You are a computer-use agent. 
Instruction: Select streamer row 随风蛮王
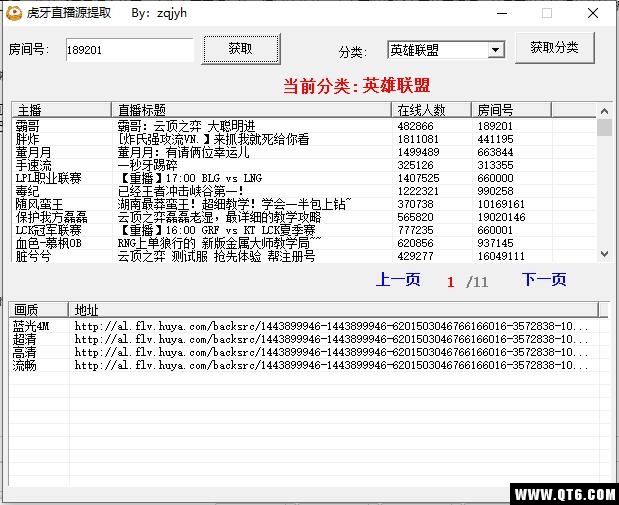(304, 205)
